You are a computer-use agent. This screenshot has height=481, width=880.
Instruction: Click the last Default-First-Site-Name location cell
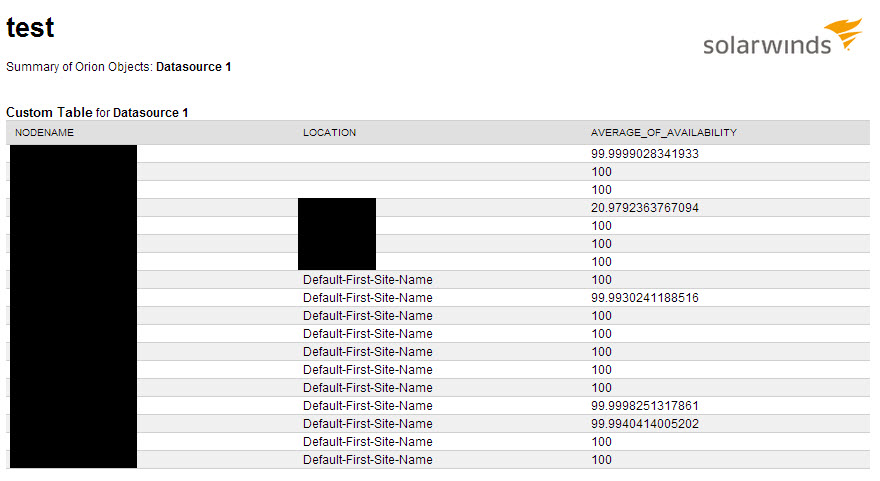click(368, 460)
